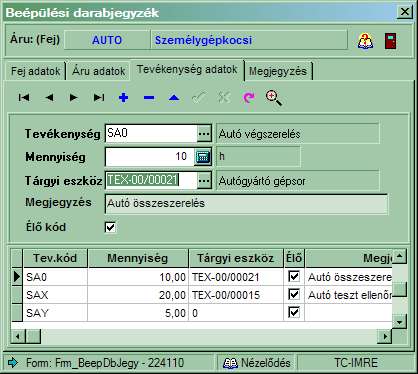The height and width of the screenshot is (374, 418).
Task: Toggle Élő checkbox in SAX row
Action: coord(294,294)
